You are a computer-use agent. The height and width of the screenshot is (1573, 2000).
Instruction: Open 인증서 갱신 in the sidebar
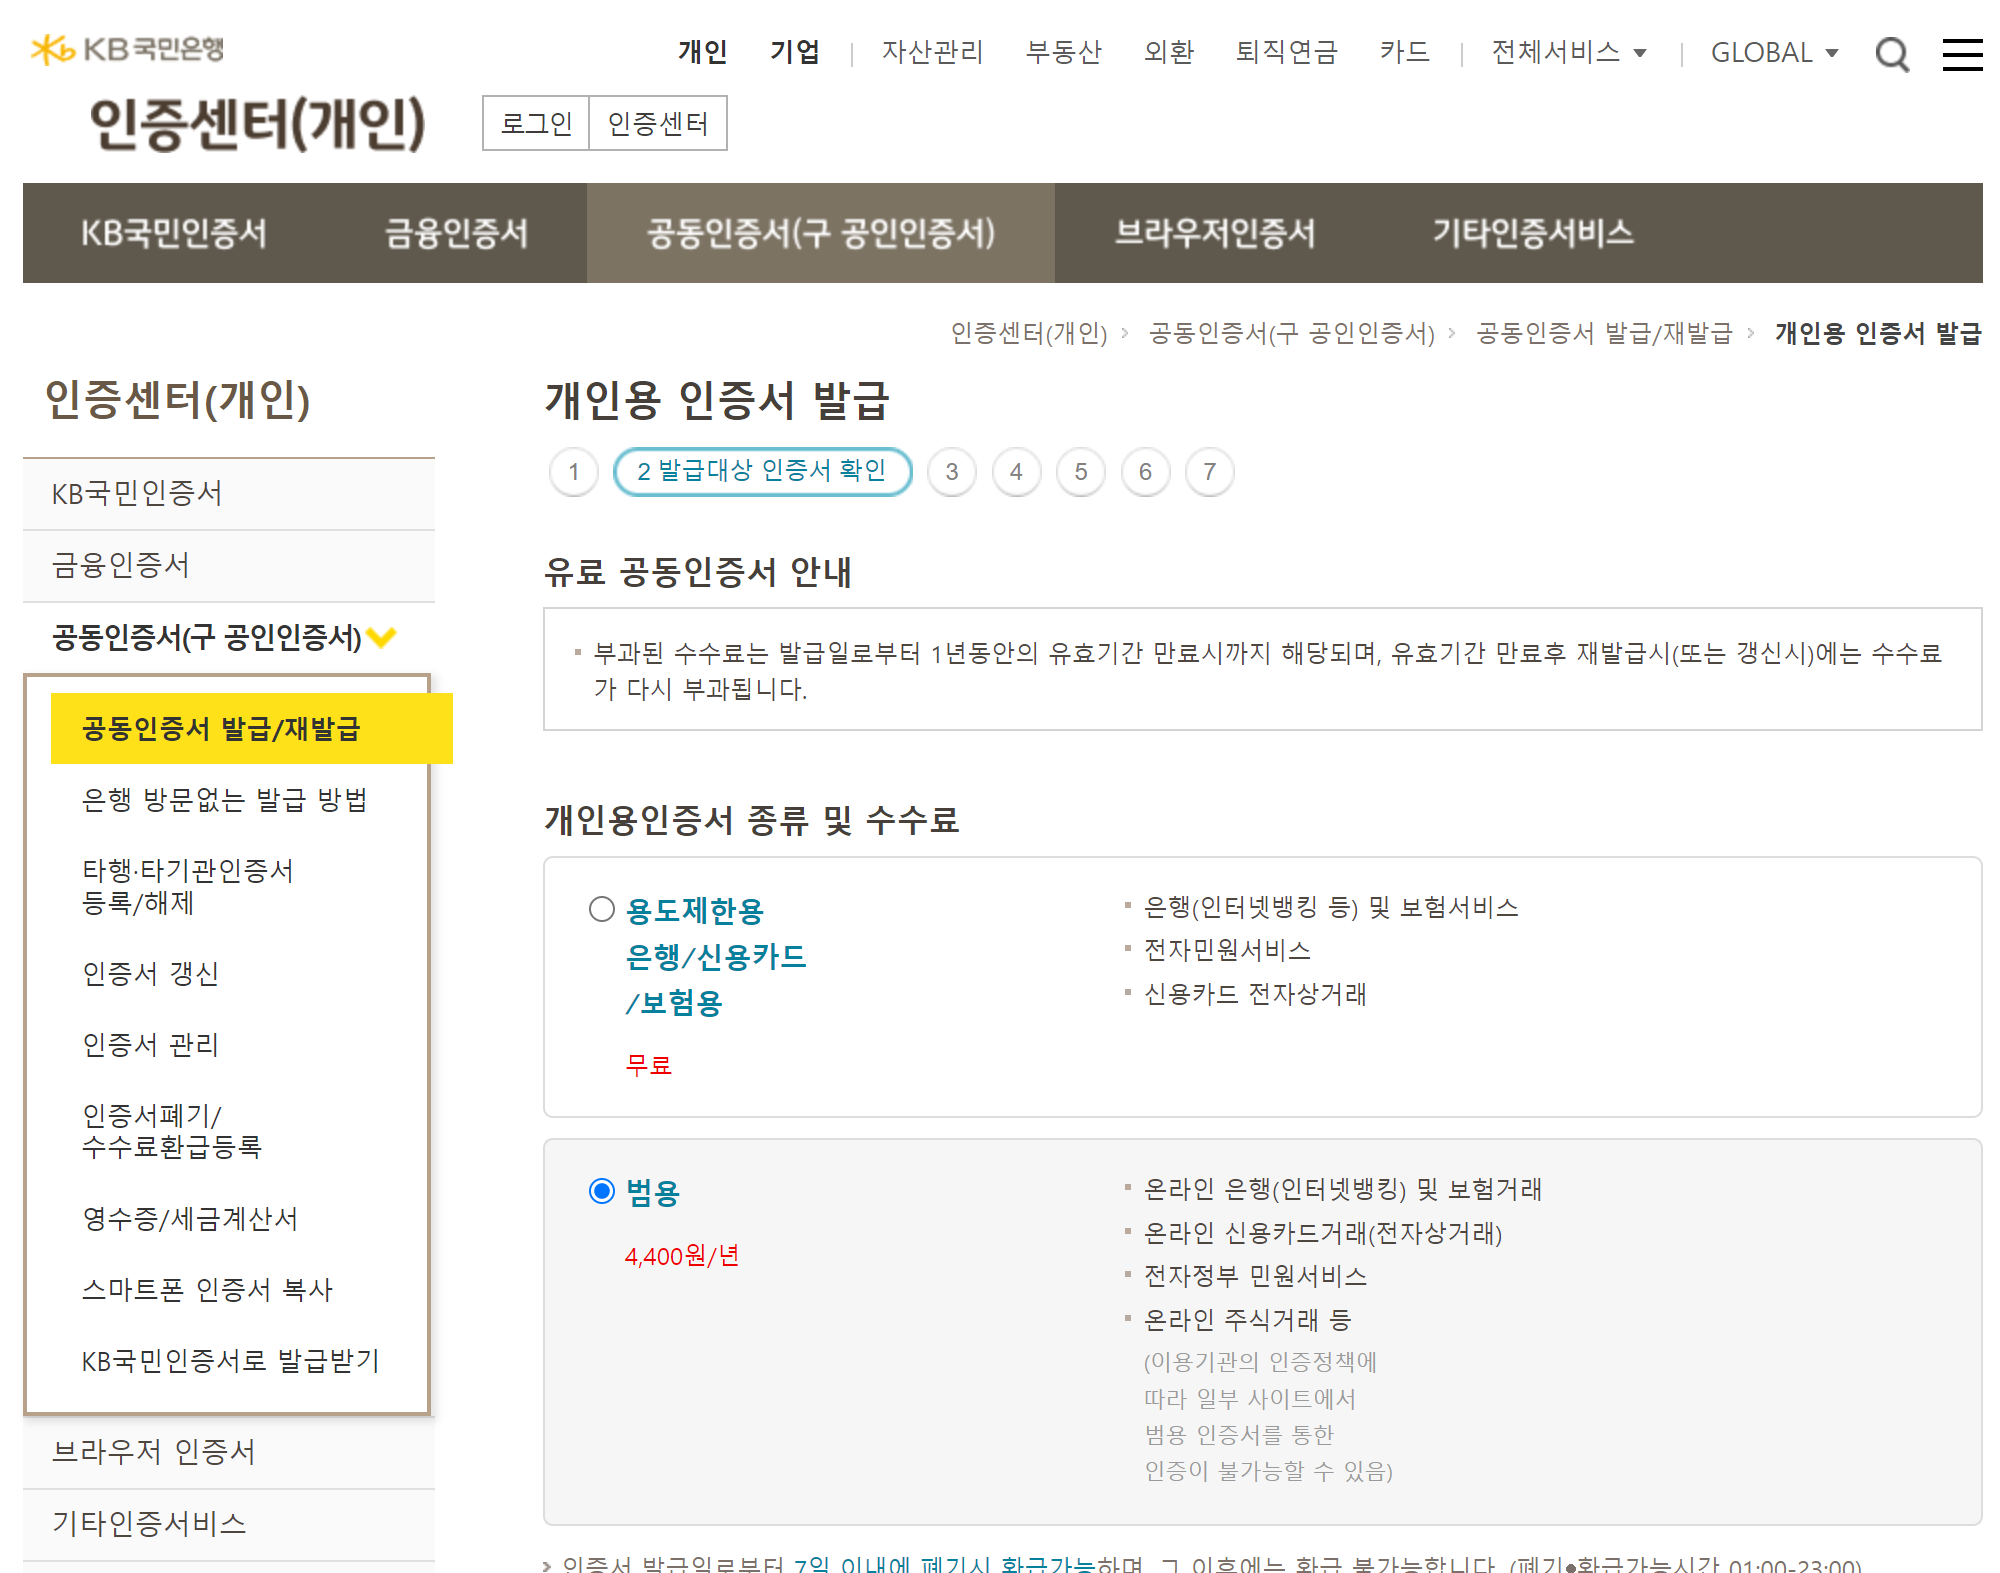(150, 973)
